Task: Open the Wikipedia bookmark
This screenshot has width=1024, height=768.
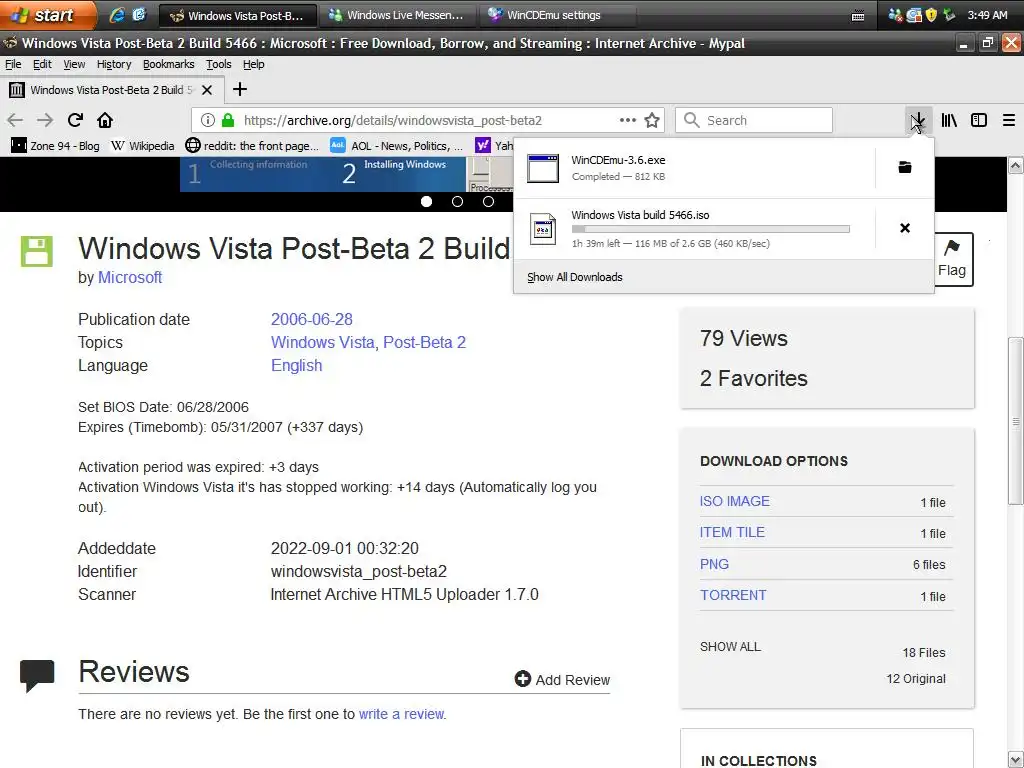Action: pos(142,146)
